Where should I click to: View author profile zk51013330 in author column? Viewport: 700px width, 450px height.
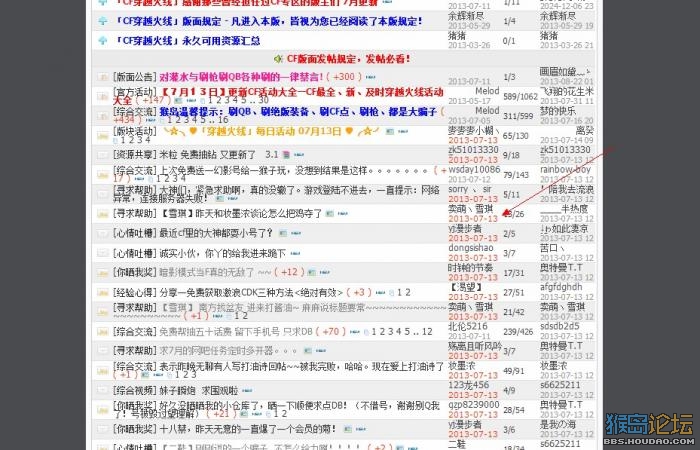(x=473, y=150)
